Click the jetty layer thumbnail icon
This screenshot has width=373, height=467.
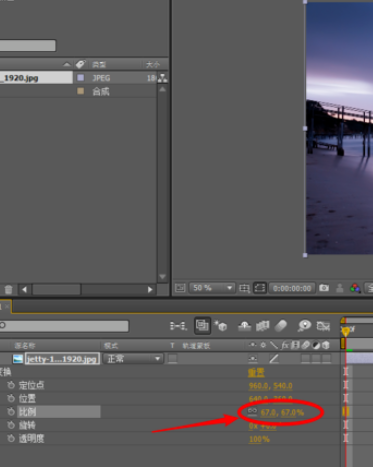pyautogui.click(x=18, y=359)
